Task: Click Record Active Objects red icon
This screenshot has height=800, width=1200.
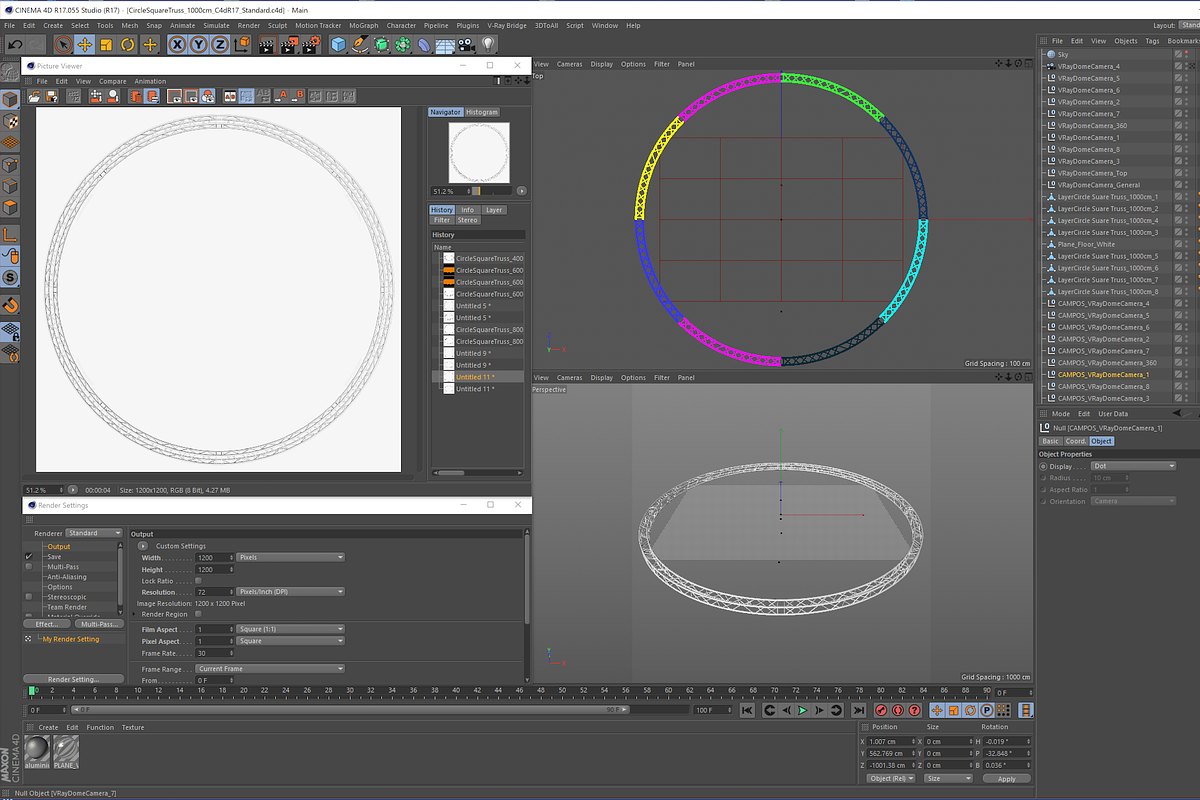Action: (881, 710)
